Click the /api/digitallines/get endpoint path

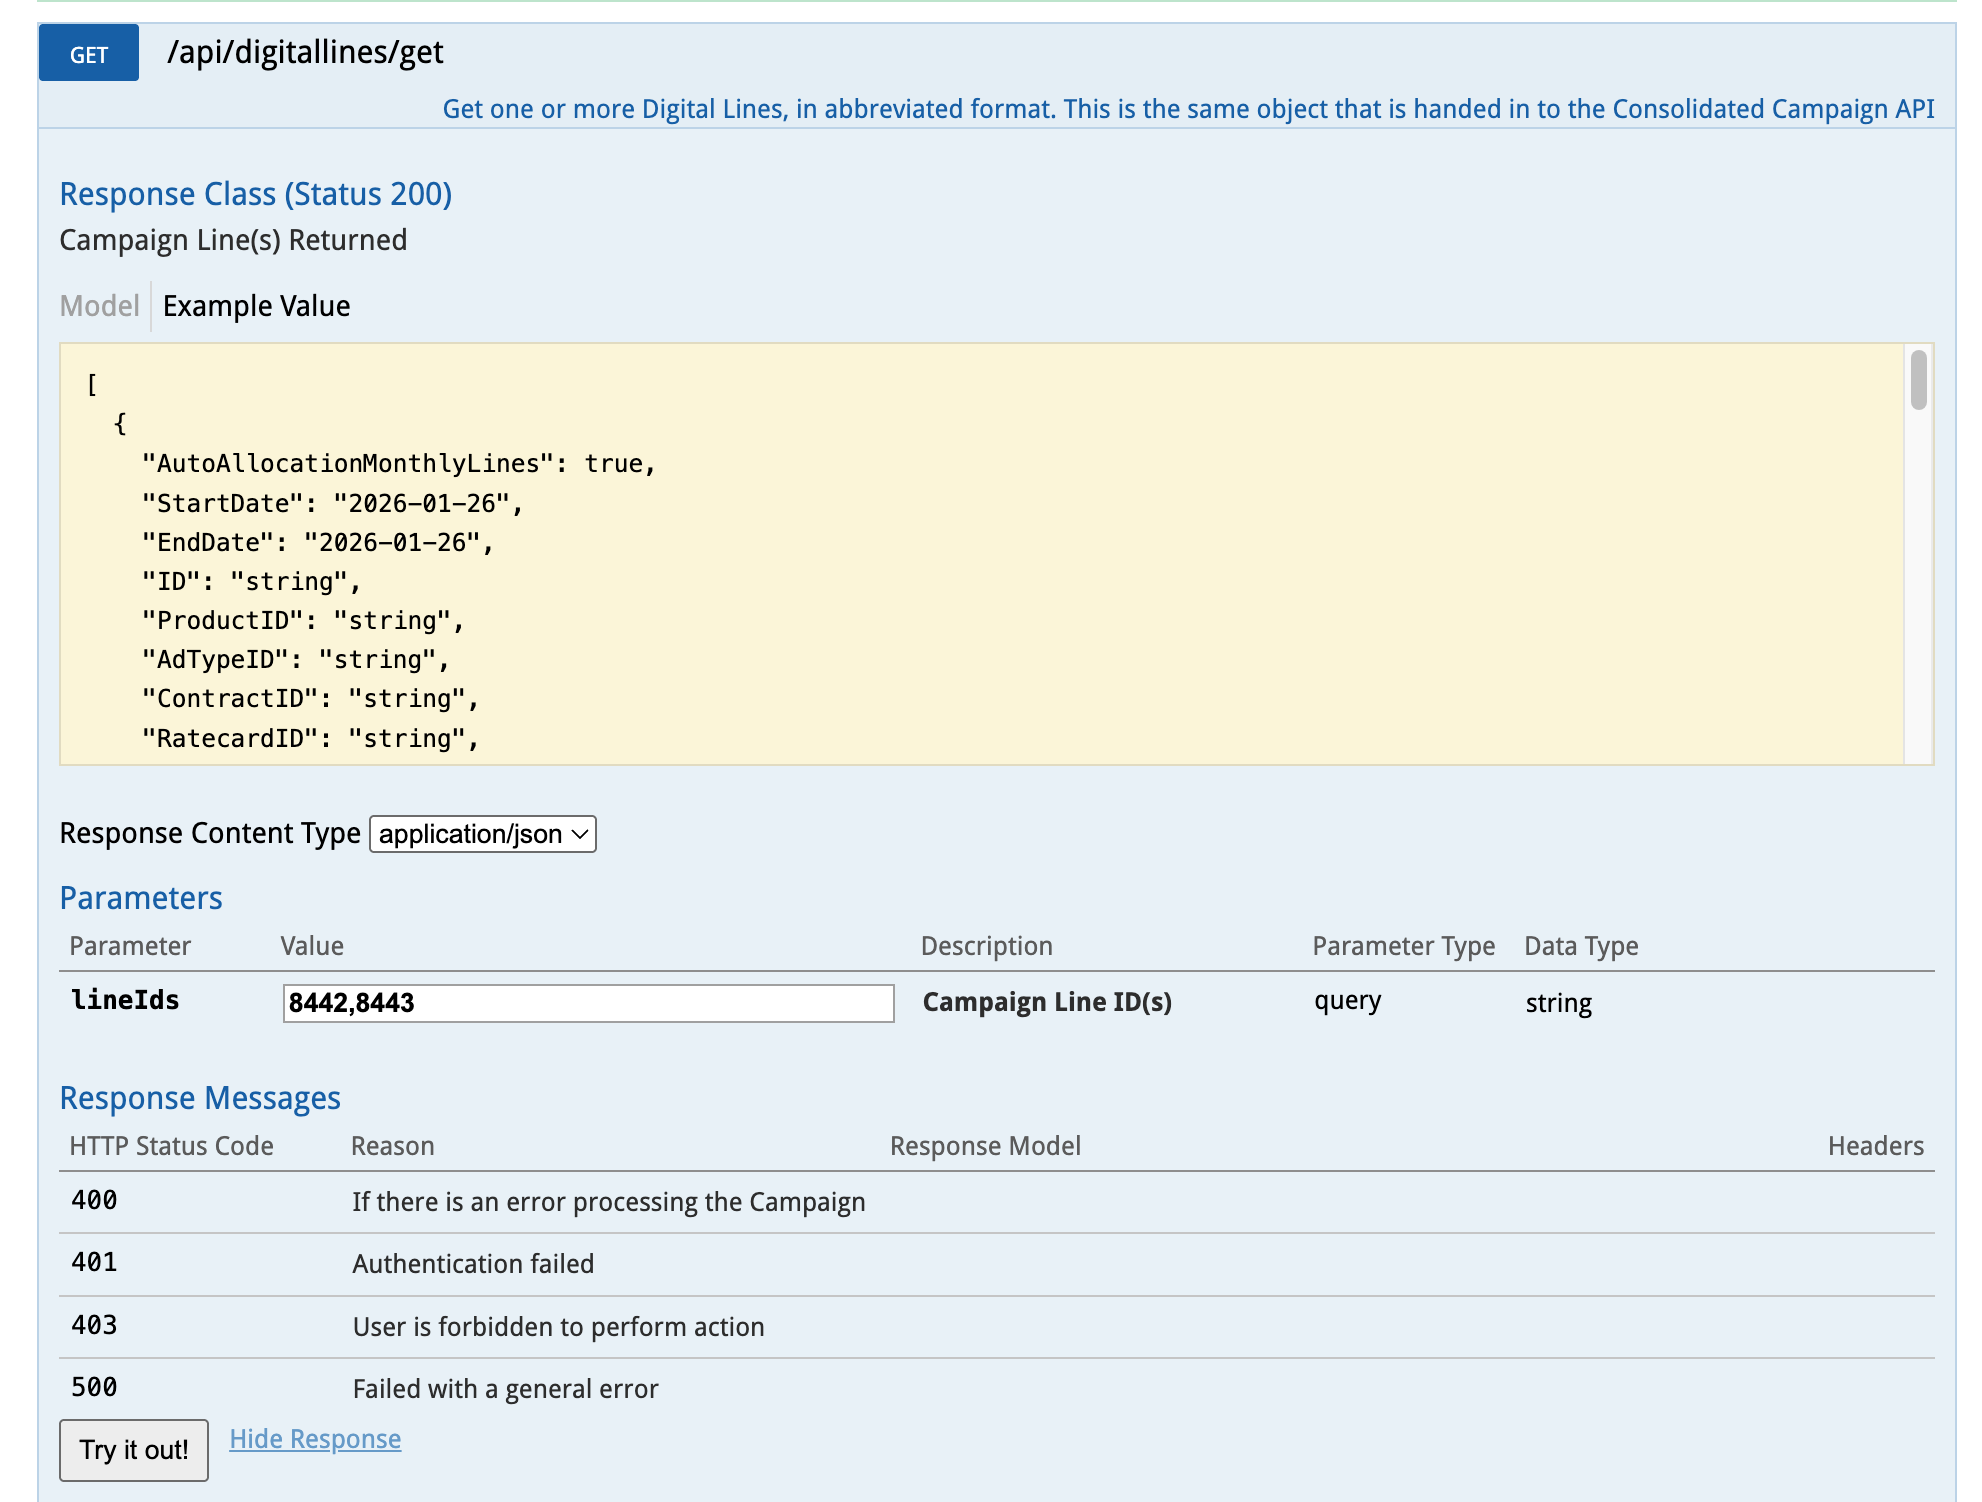[x=305, y=52]
